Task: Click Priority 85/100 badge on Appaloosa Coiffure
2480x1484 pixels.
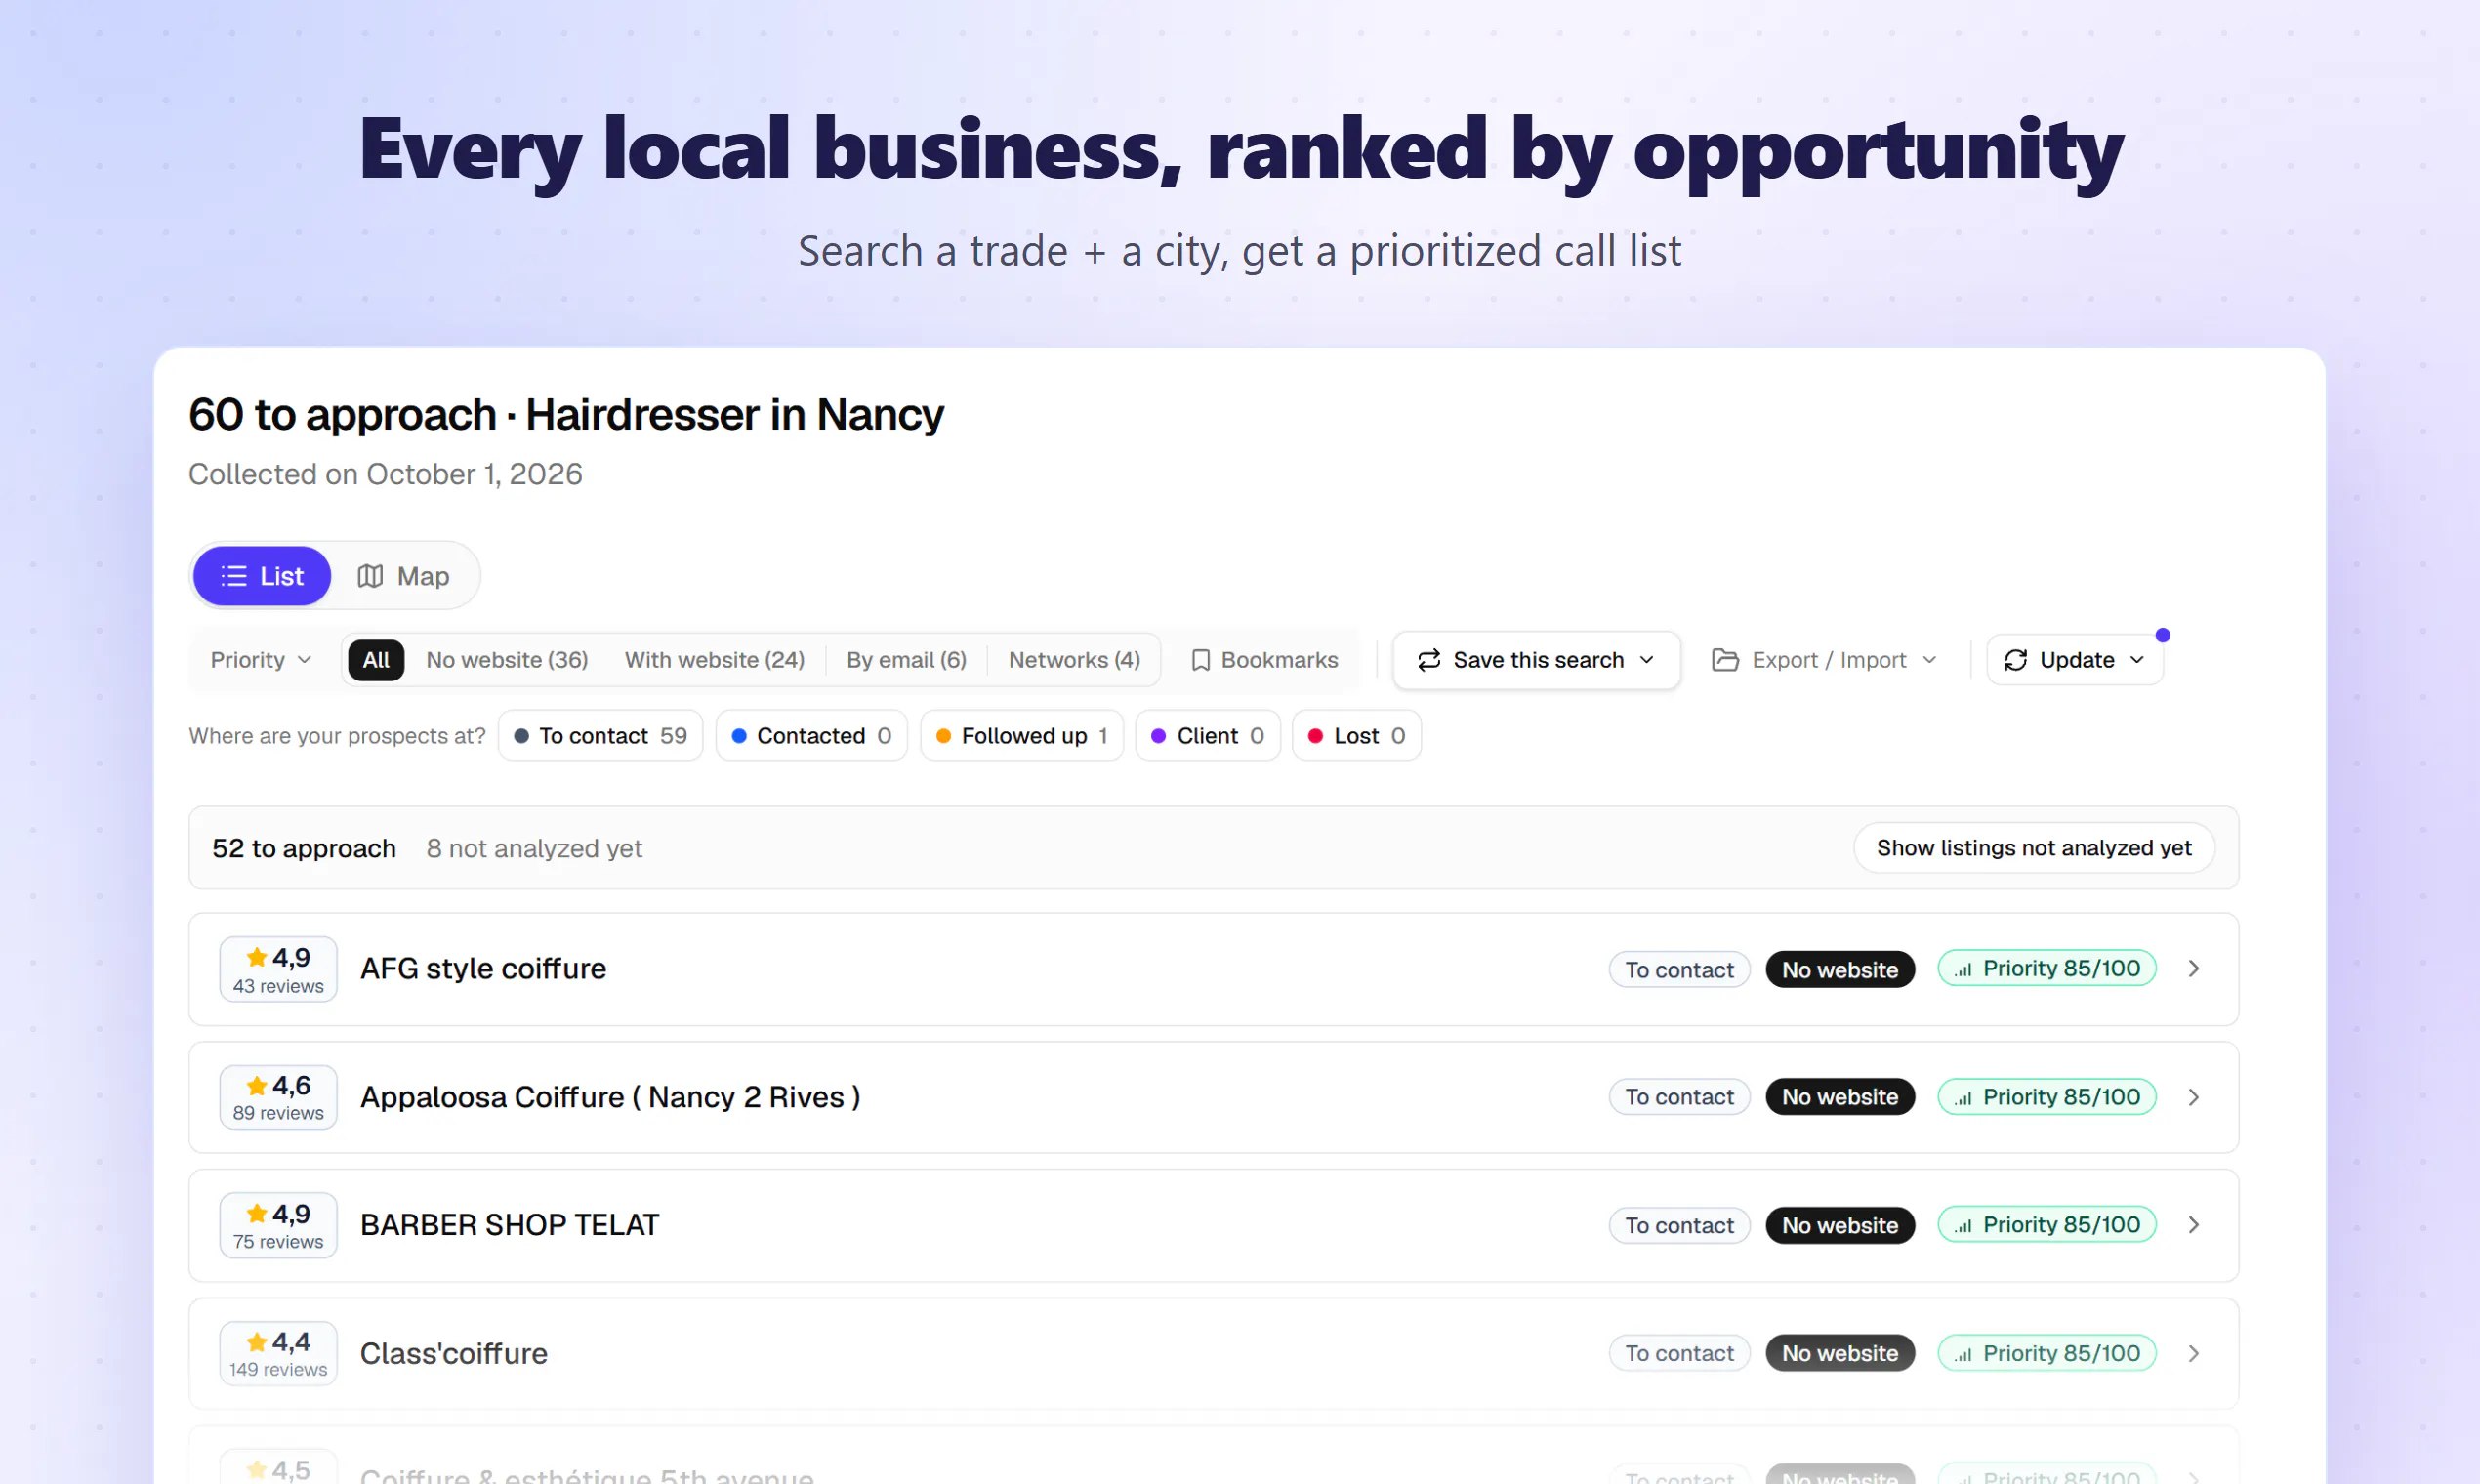Action: click(x=2047, y=1096)
